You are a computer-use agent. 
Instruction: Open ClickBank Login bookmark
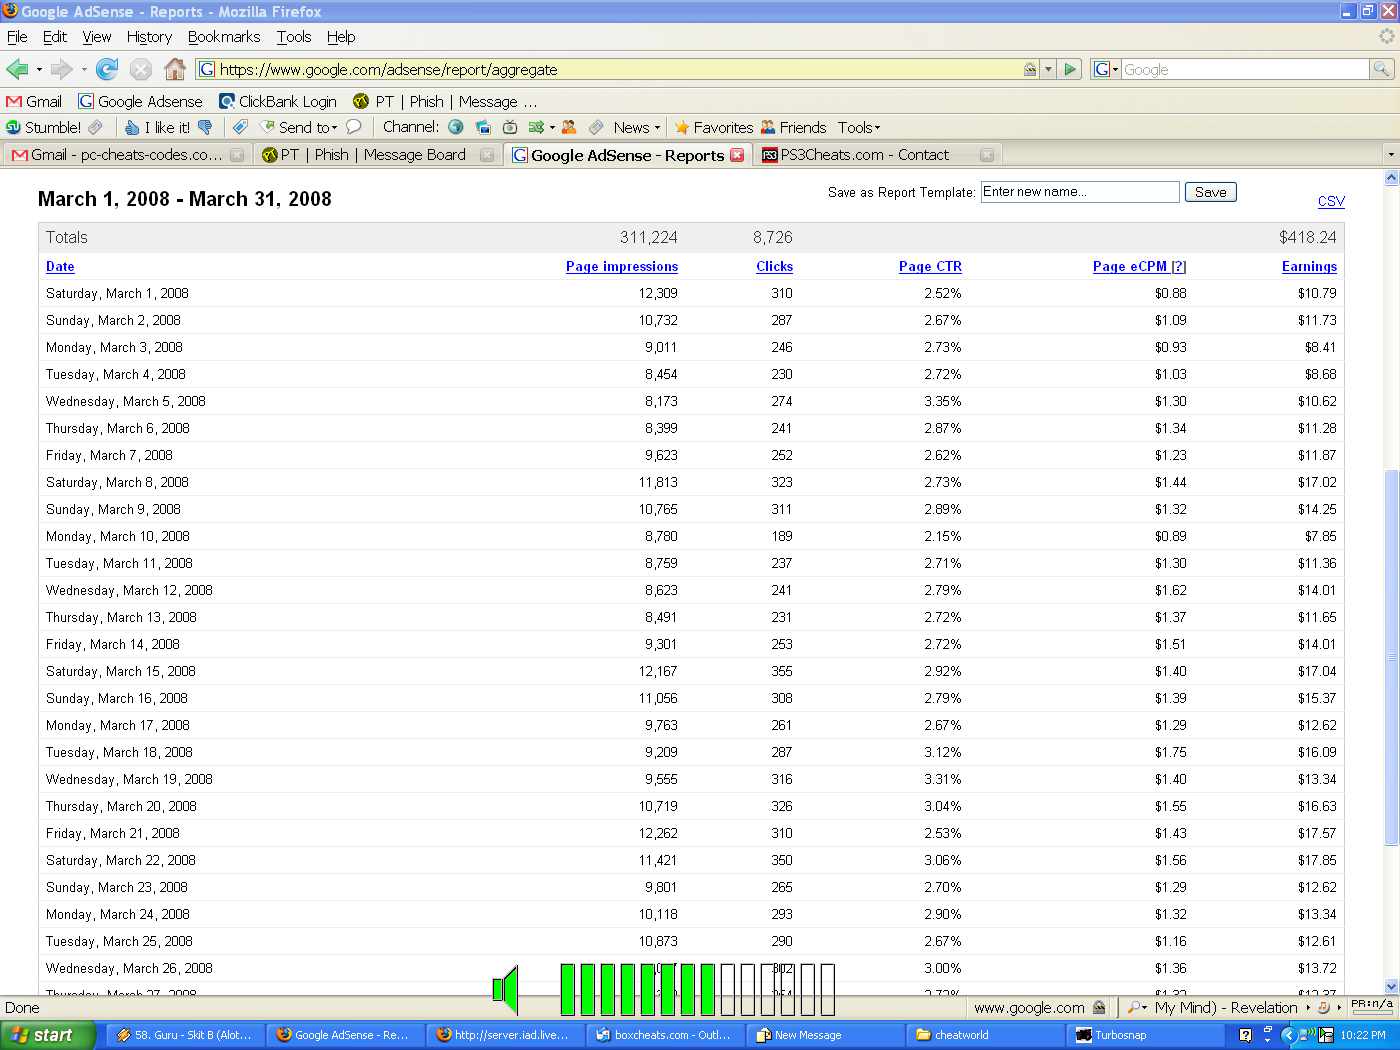(278, 101)
